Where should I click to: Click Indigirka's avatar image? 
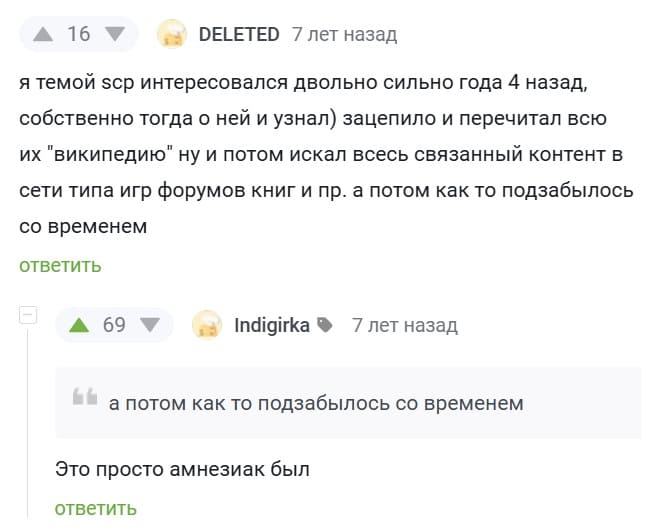tap(206, 324)
